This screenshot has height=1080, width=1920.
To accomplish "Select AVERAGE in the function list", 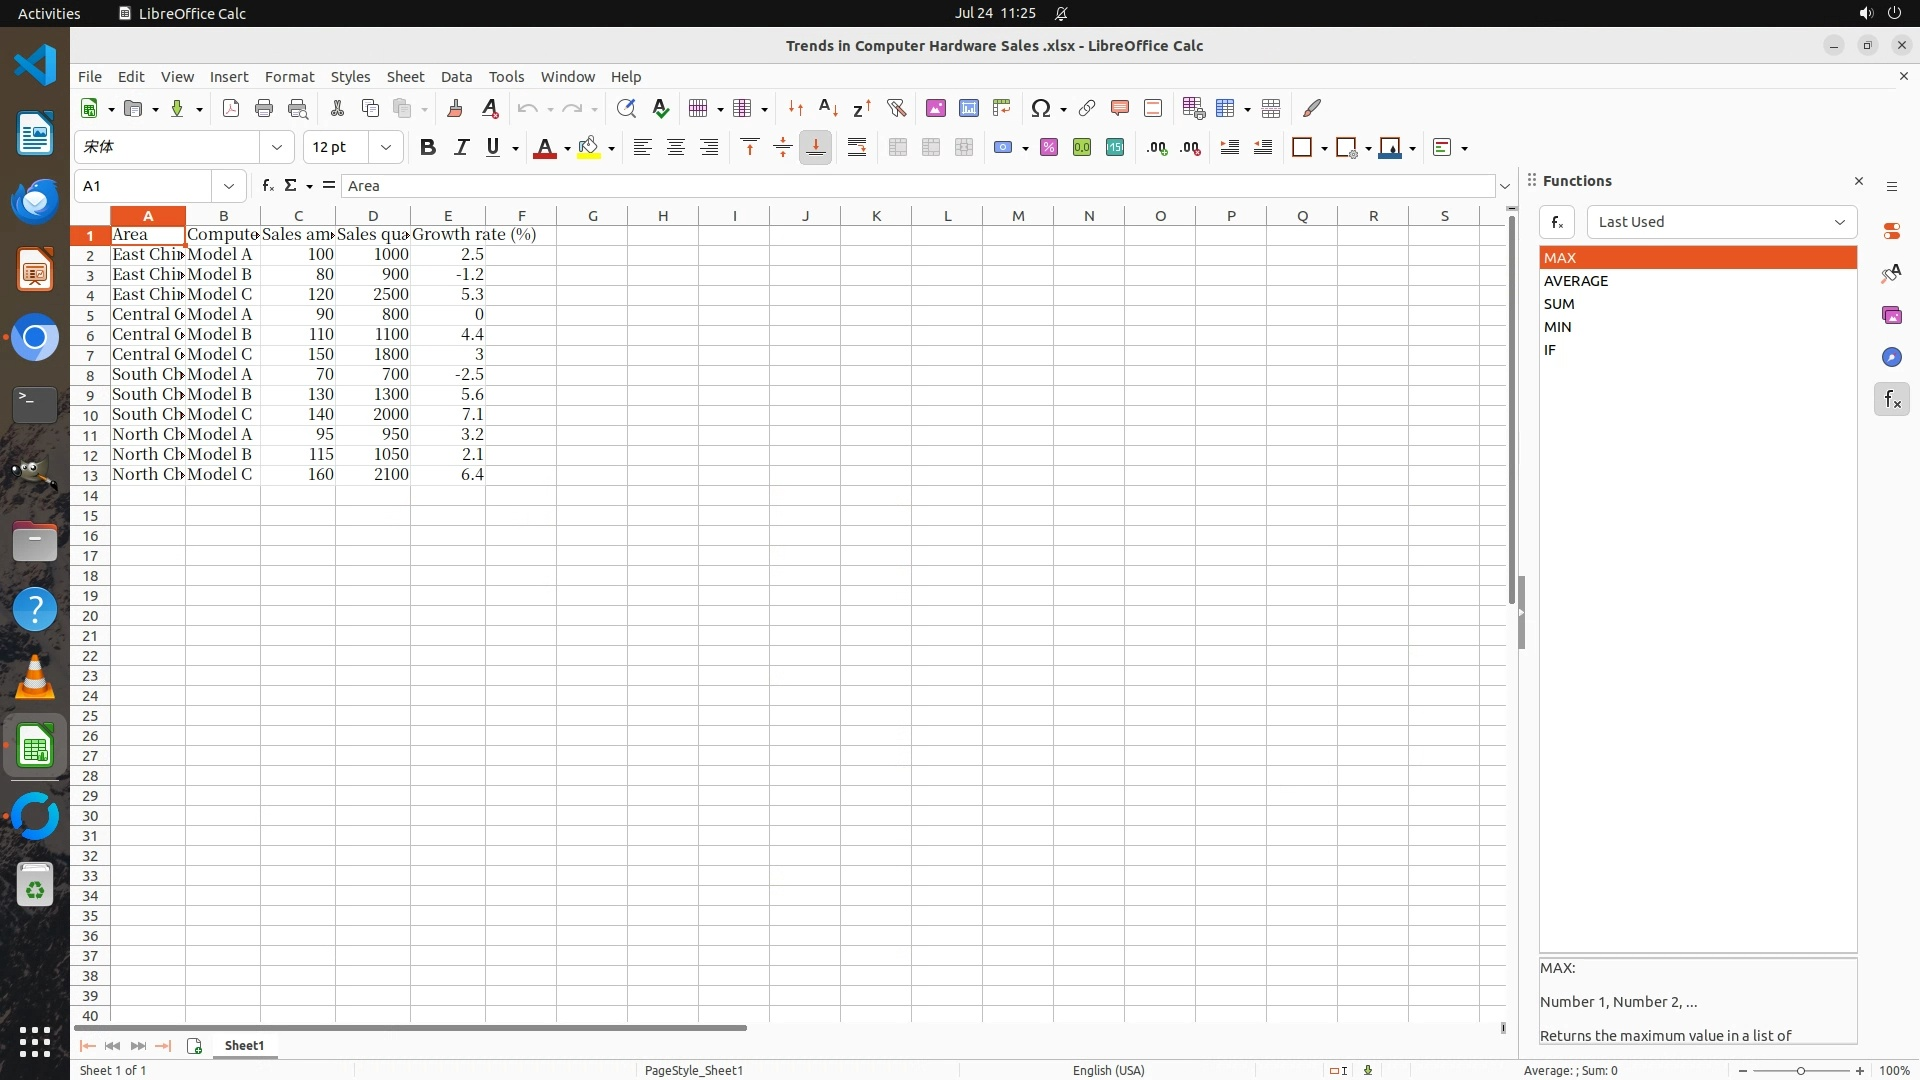I will (x=1576, y=281).
